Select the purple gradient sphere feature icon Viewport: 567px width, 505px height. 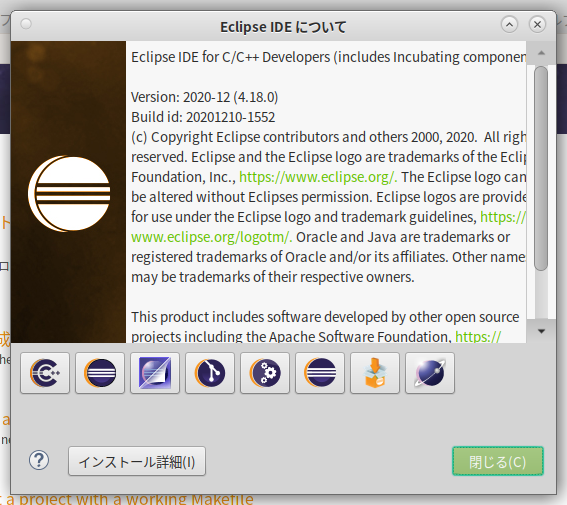click(x=155, y=373)
